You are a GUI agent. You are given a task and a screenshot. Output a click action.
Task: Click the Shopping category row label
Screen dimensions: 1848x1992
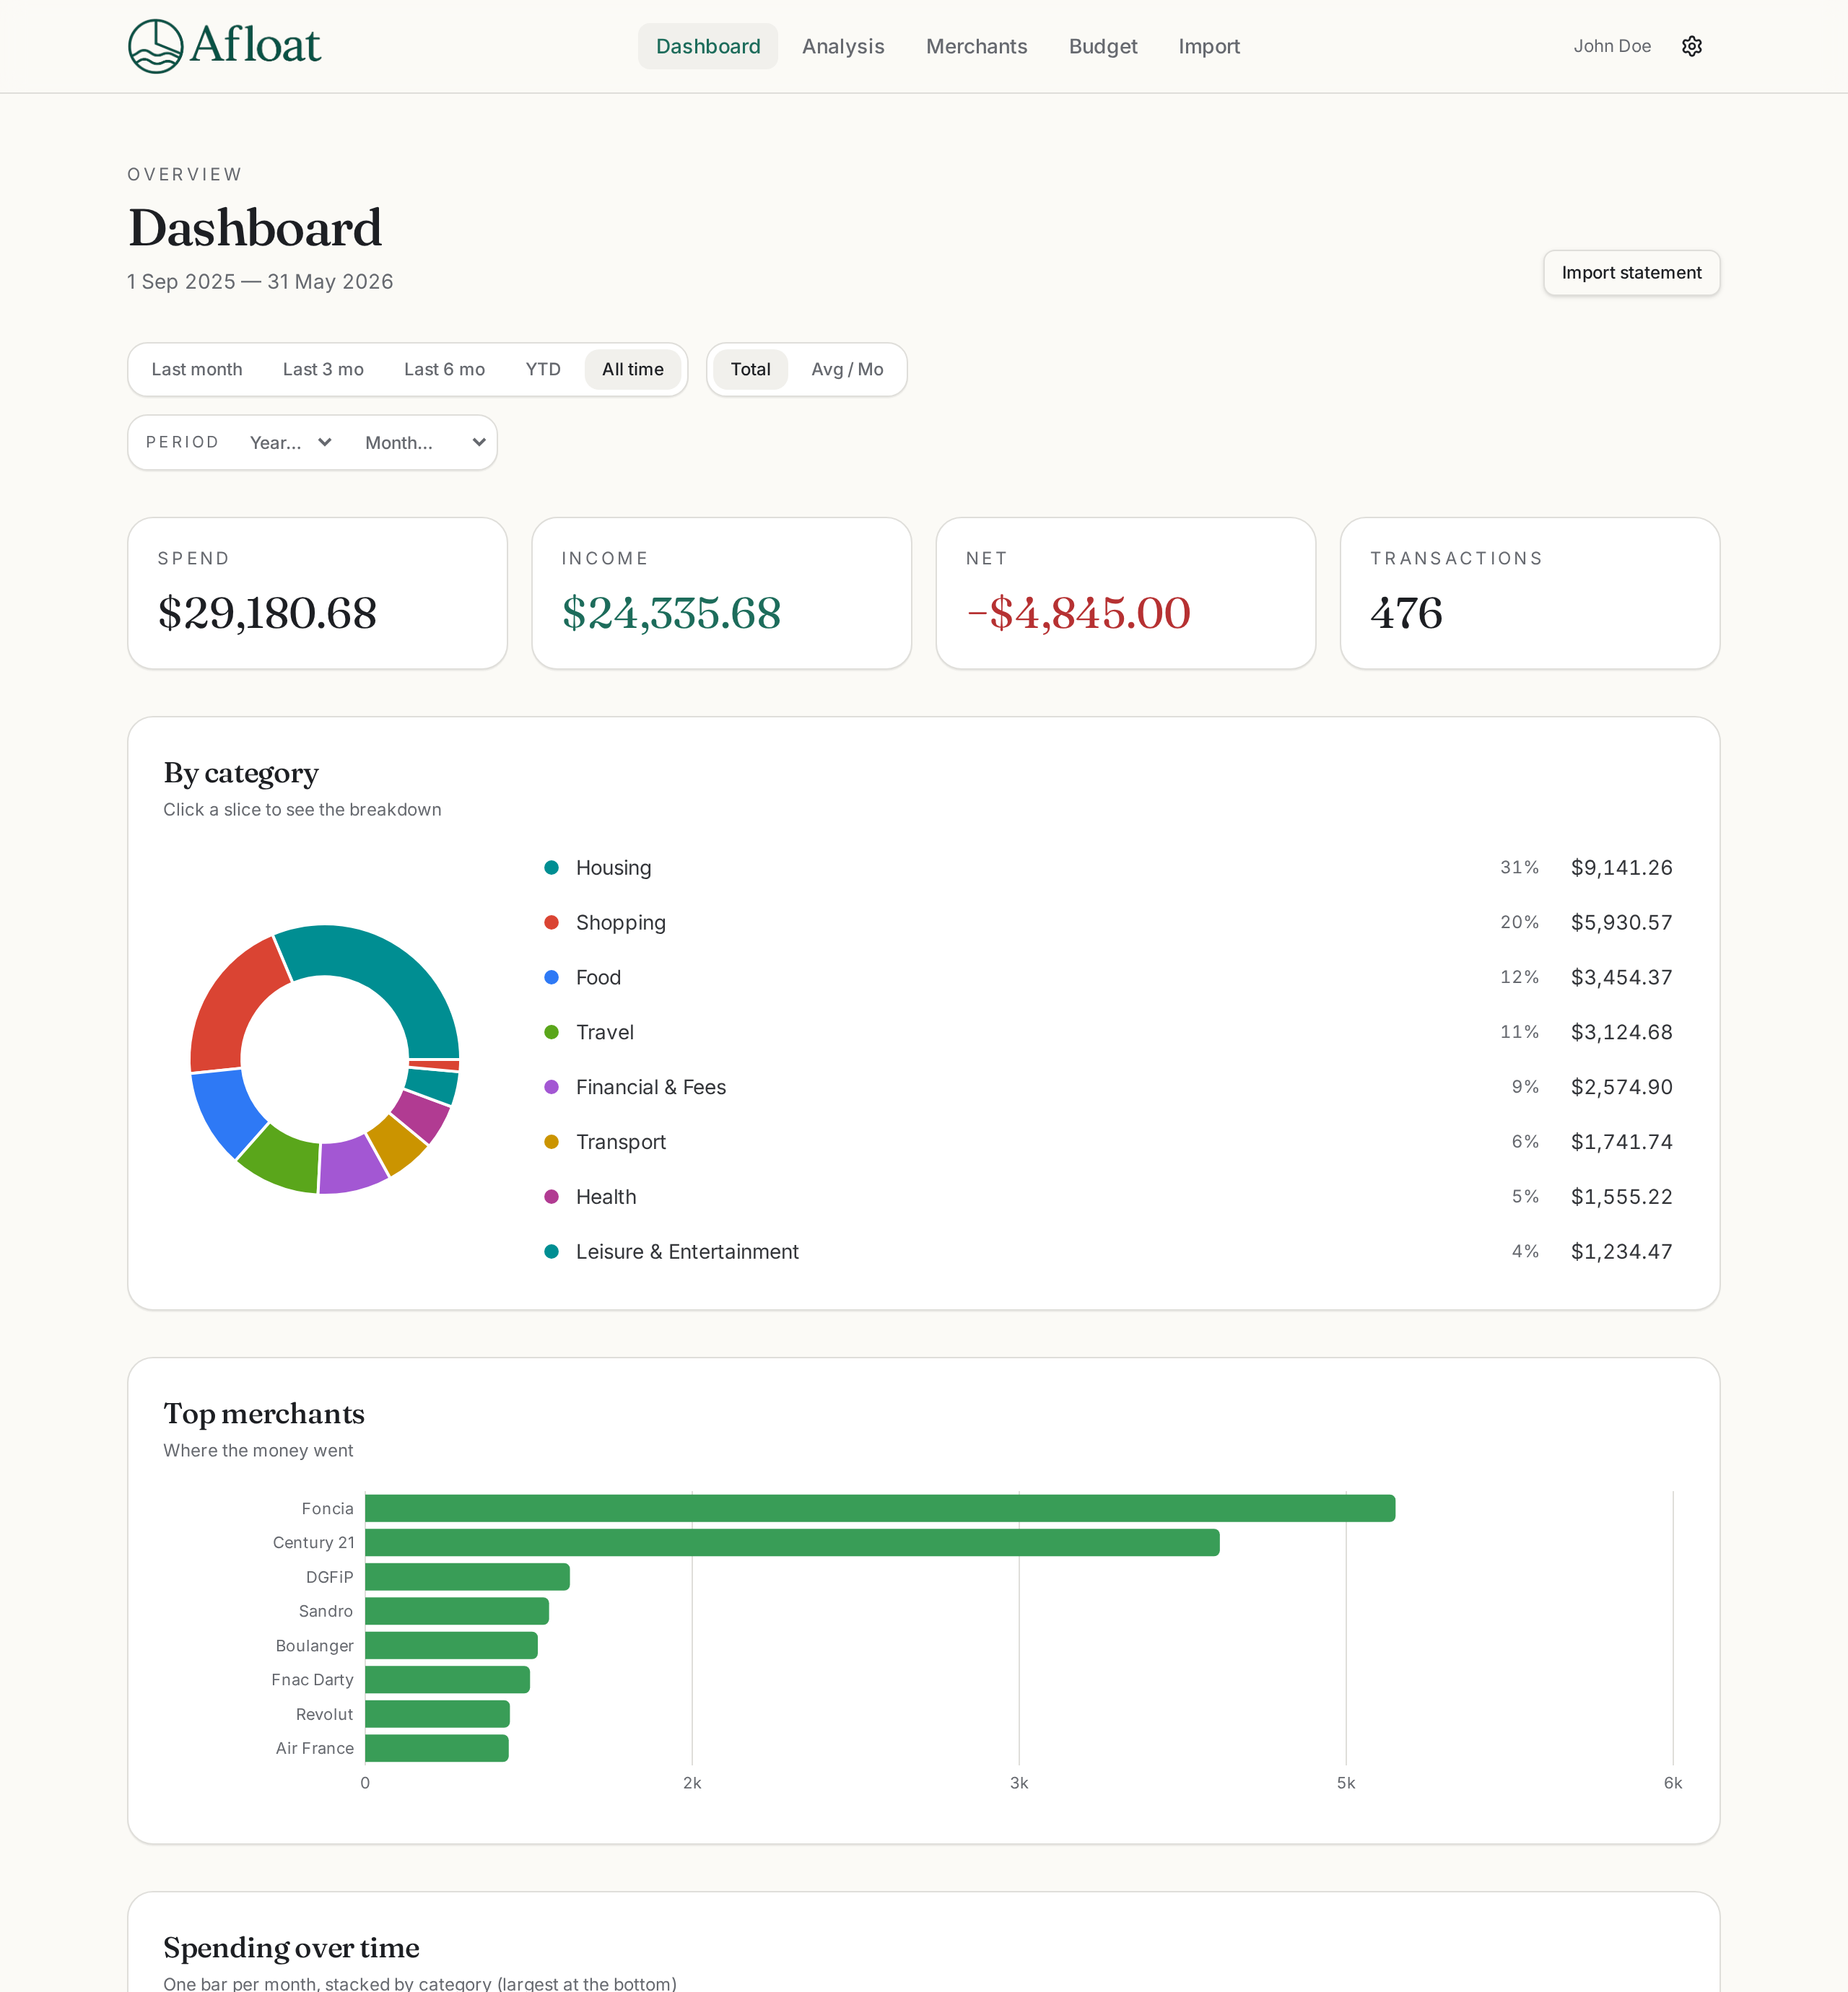[x=620, y=922]
